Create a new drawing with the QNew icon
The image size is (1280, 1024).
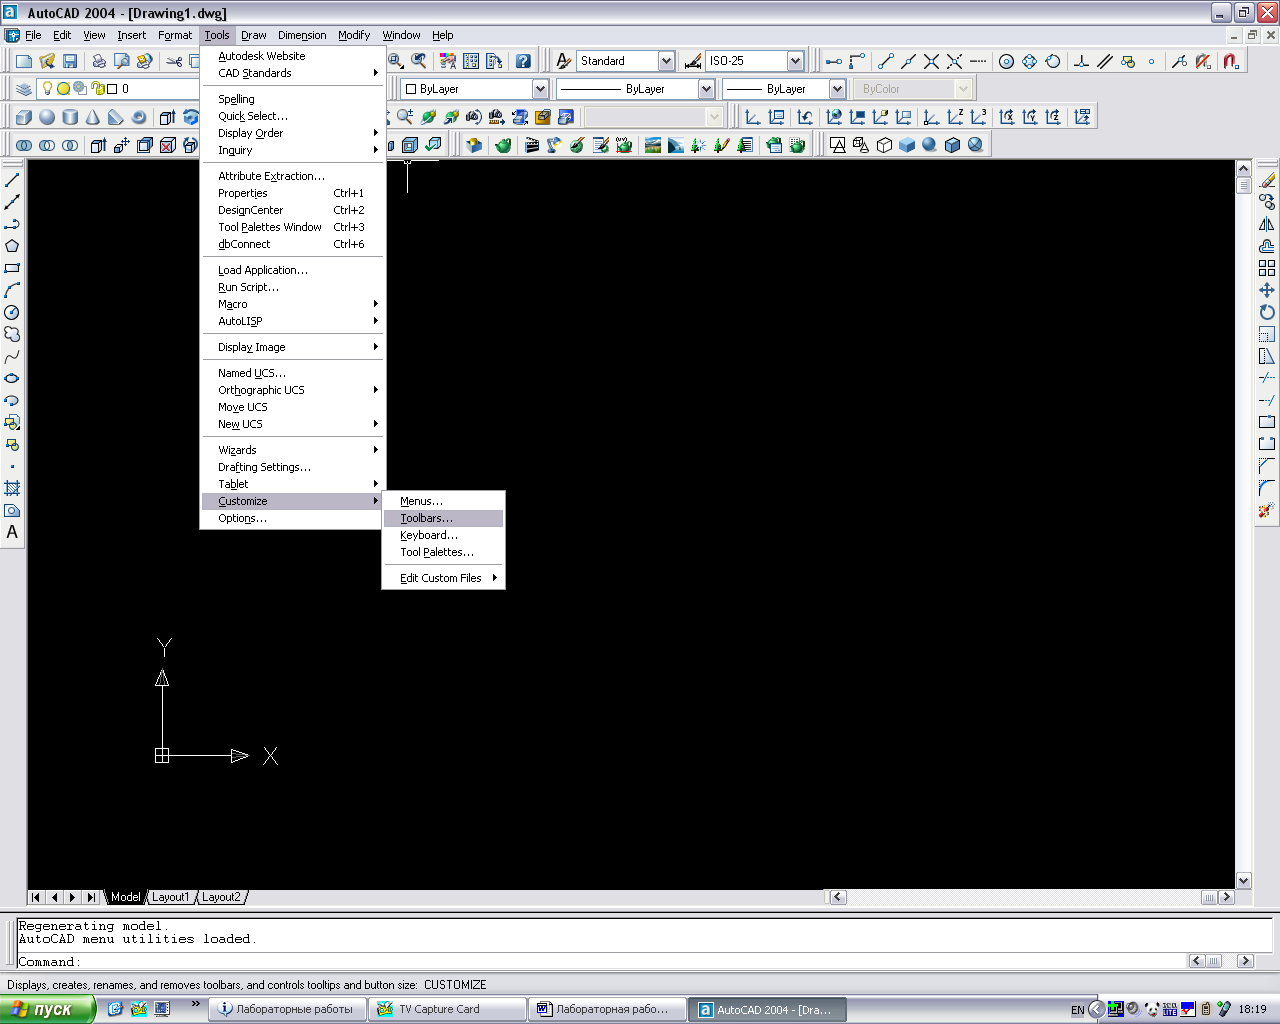pos(24,61)
